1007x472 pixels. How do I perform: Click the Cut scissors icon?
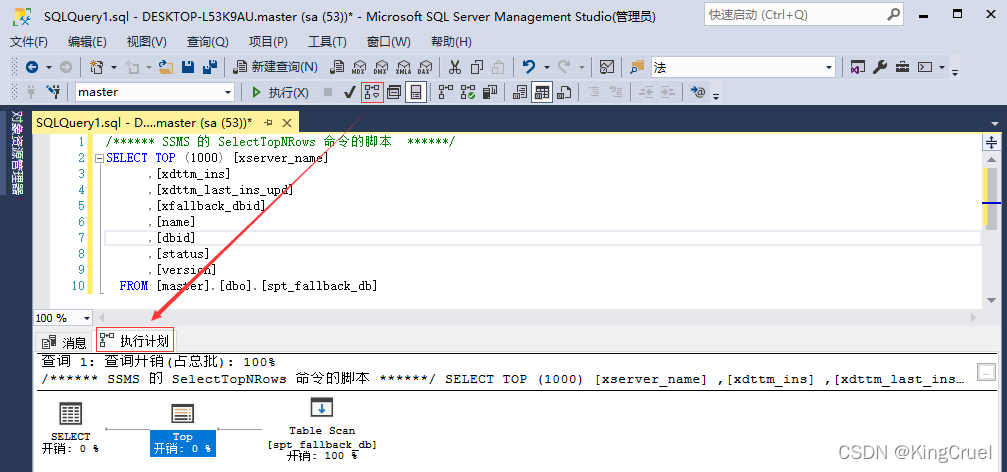coord(455,67)
